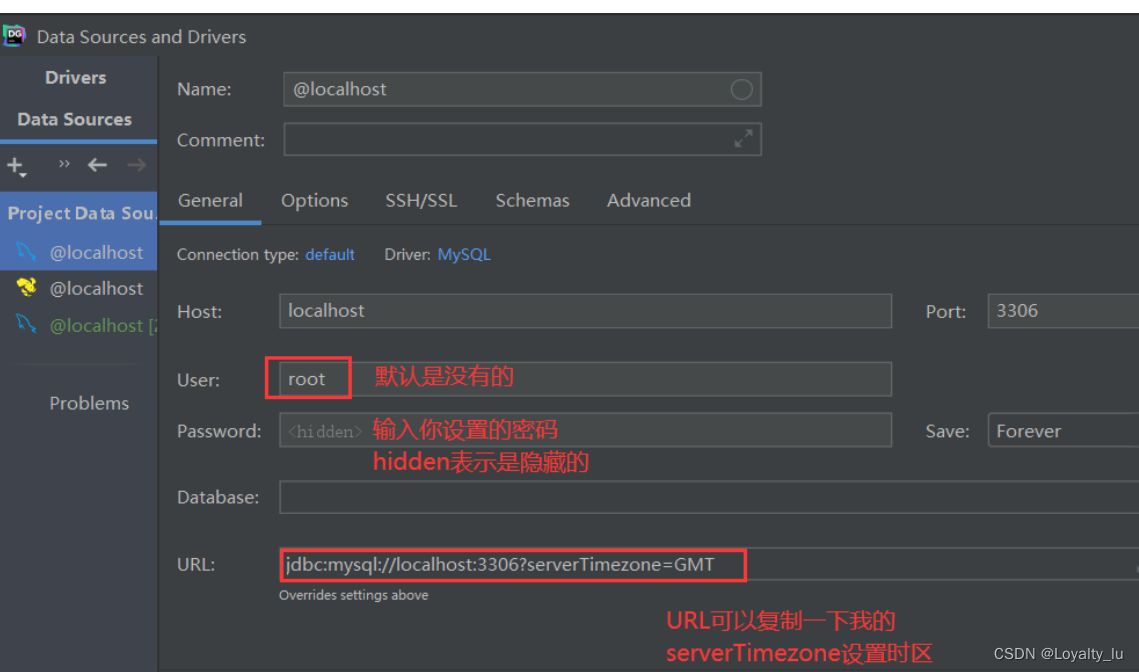1139x672 pixels.
Task: Open the Problems section in the sidebar
Action: coord(89,403)
